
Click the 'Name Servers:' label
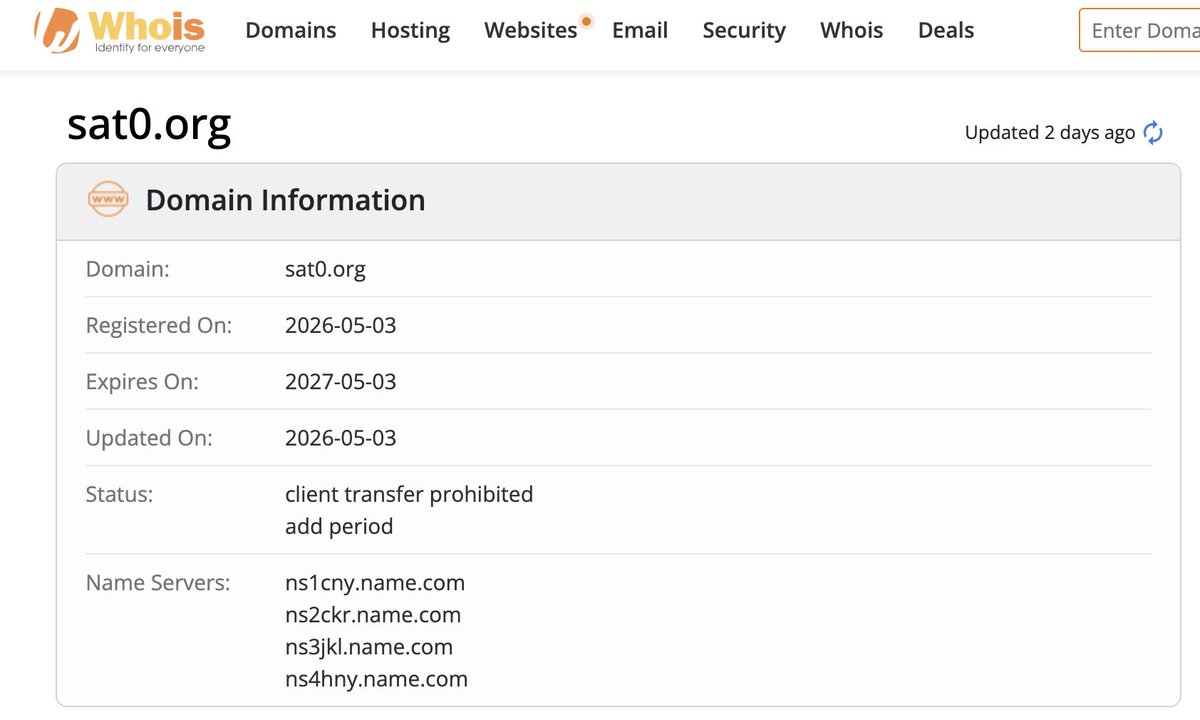click(x=158, y=582)
